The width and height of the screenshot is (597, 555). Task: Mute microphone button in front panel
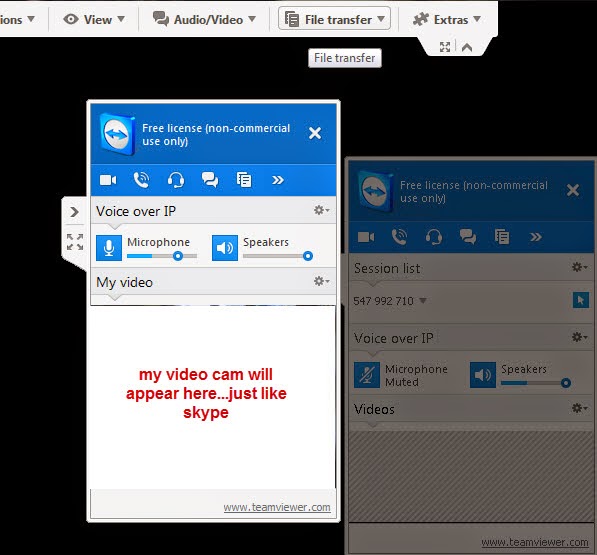point(109,248)
